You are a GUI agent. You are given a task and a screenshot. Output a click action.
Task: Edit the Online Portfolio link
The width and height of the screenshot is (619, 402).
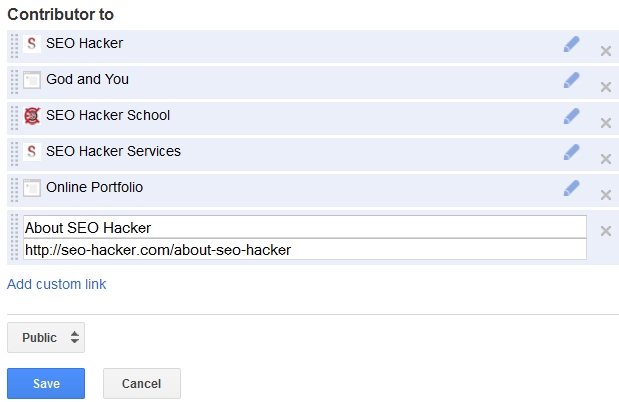(571, 188)
